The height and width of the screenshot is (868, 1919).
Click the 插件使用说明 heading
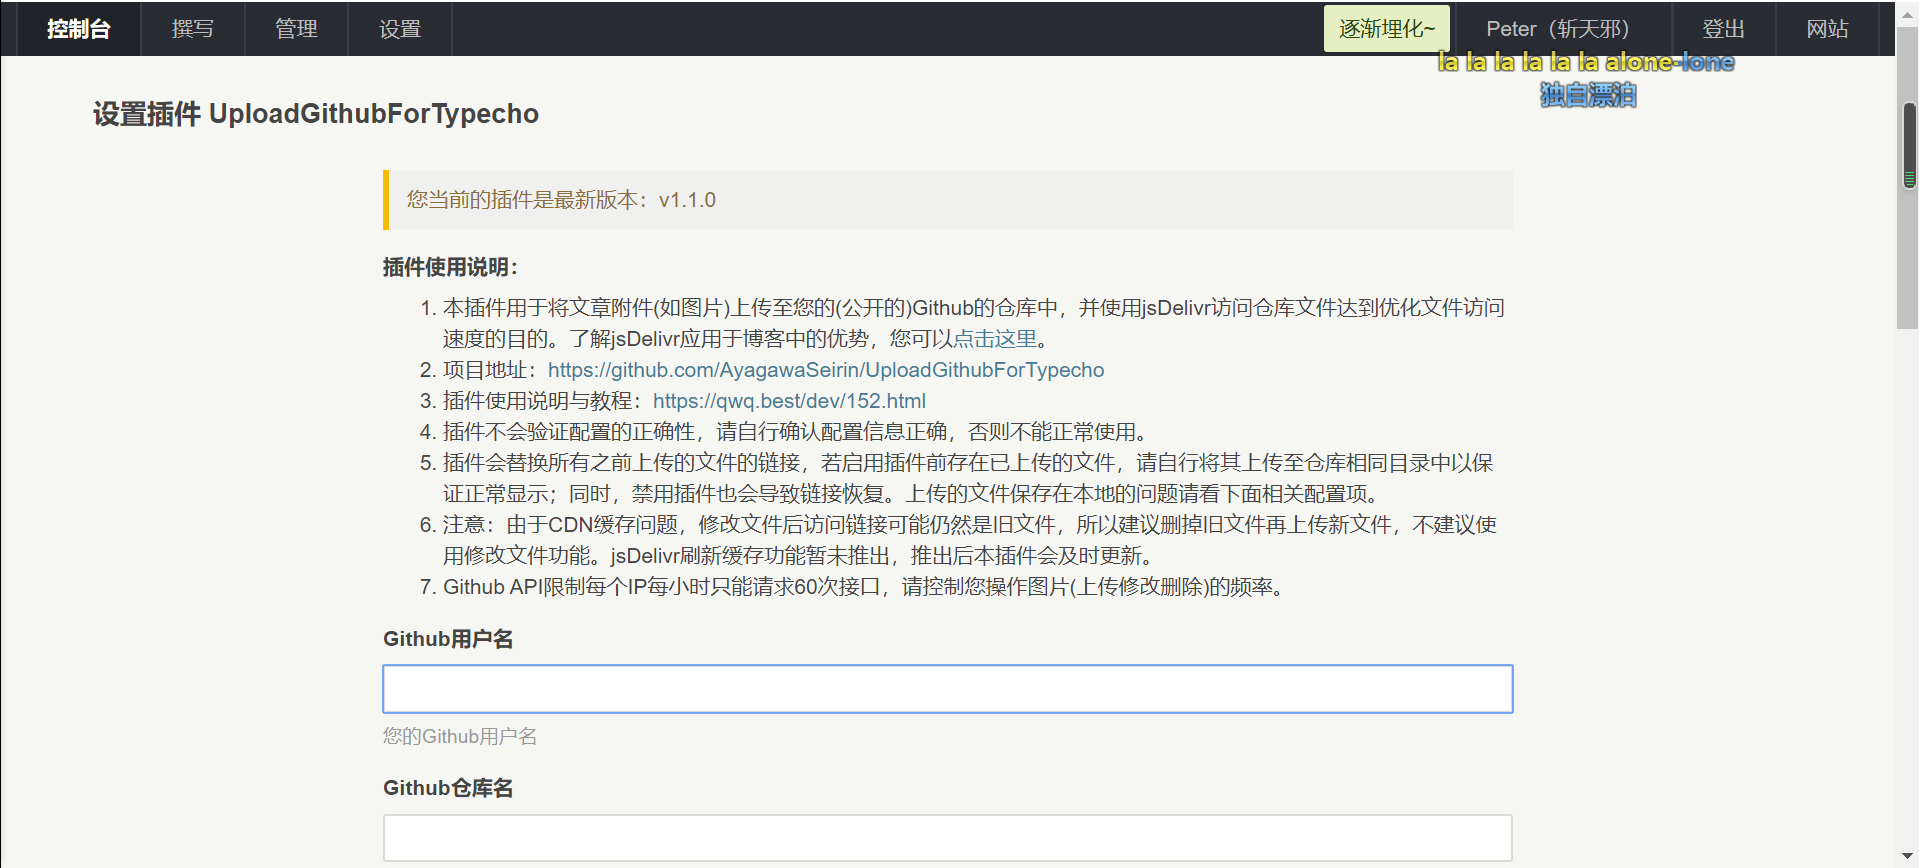point(450,267)
